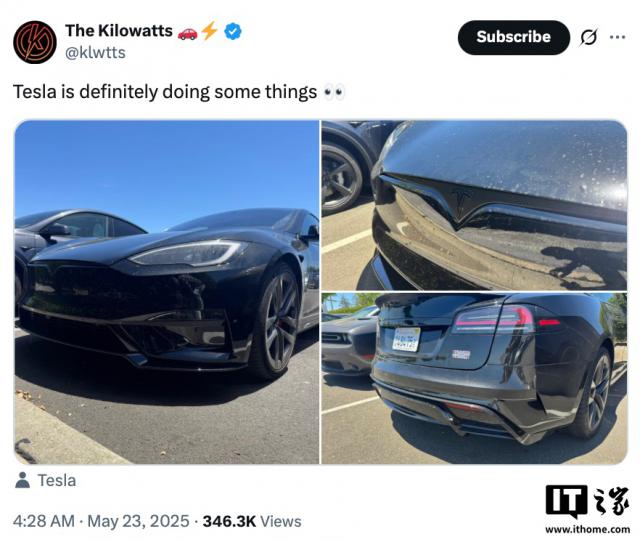Open The Kilowatts display name link
This screenshot has width=640, height=542.
coord(118,31)
